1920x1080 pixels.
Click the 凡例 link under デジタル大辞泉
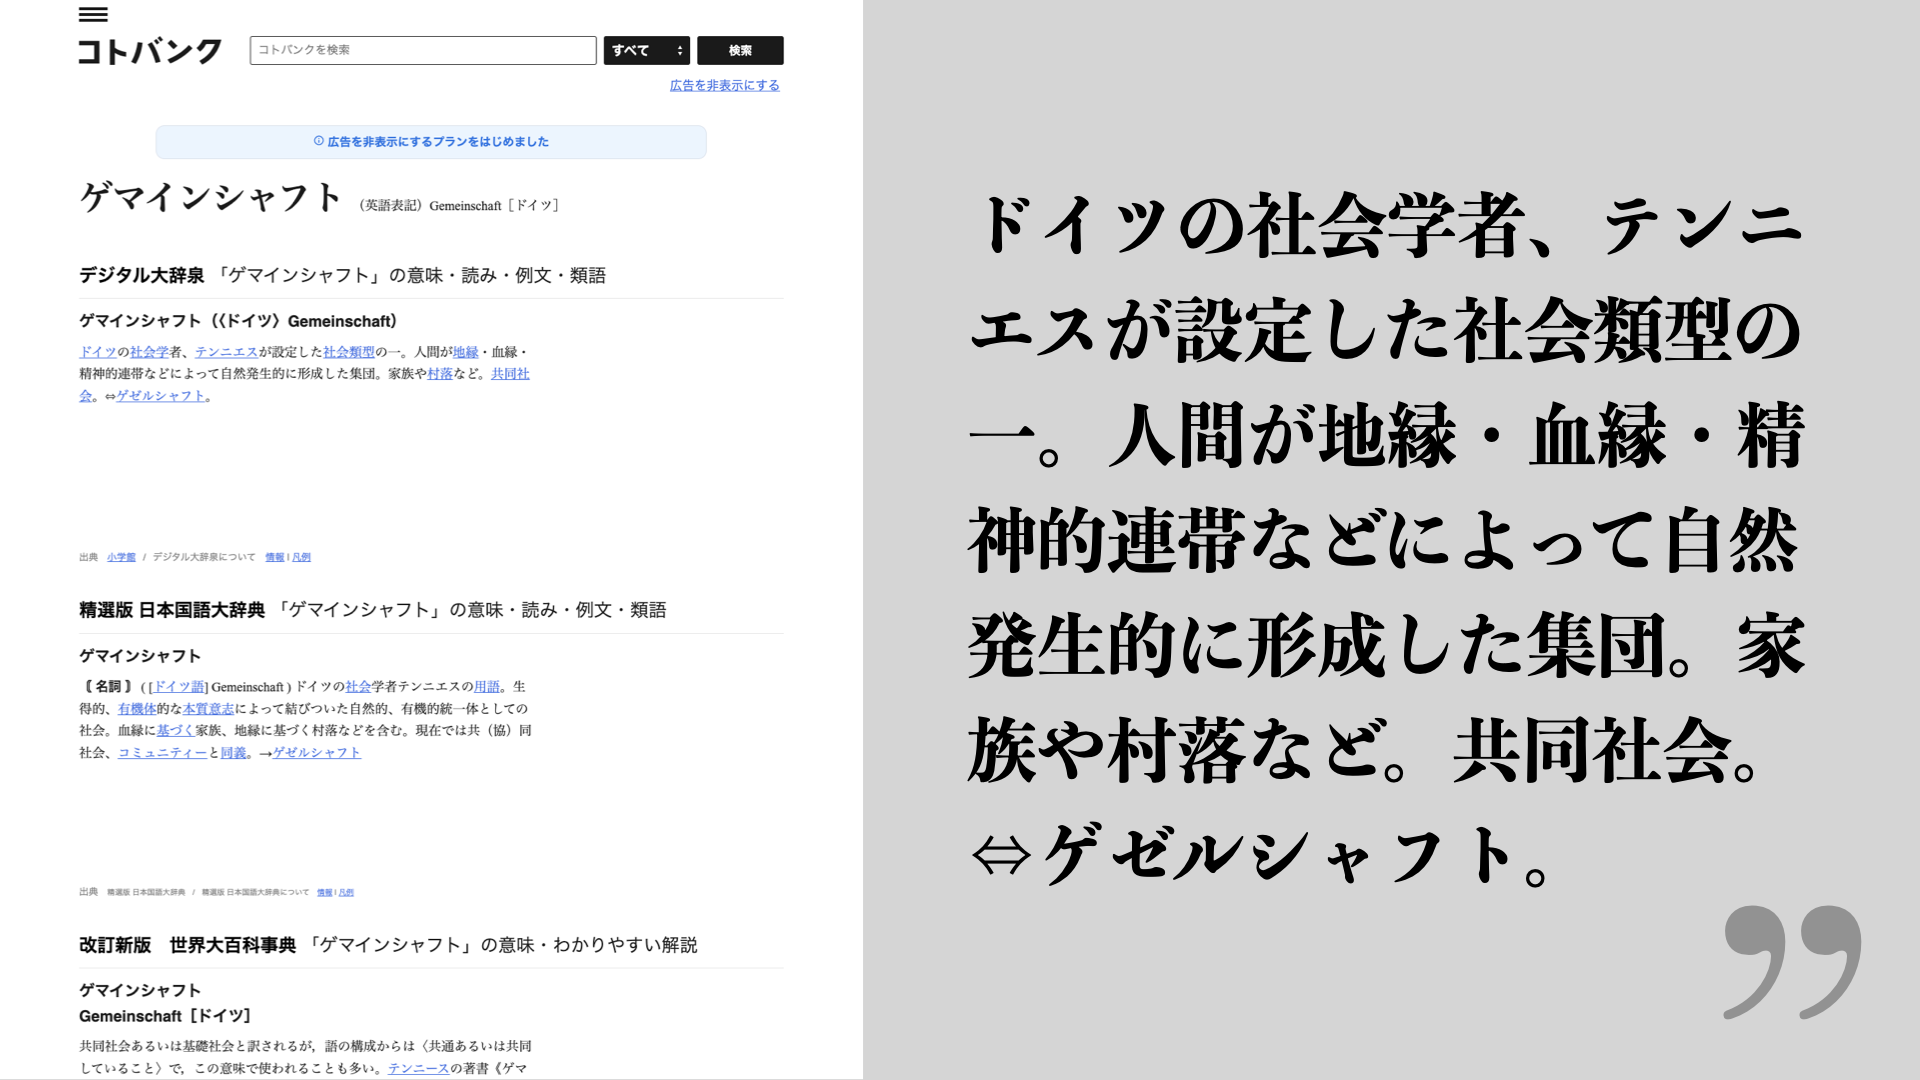pyautogui.click(x=301, y=557)
